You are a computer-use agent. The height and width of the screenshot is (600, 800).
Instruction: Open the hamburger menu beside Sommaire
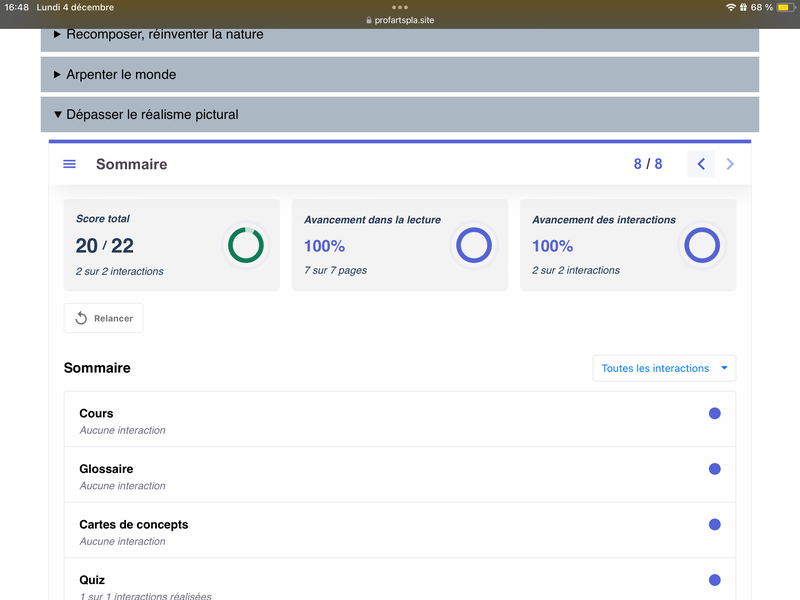(x=70, y=164)
